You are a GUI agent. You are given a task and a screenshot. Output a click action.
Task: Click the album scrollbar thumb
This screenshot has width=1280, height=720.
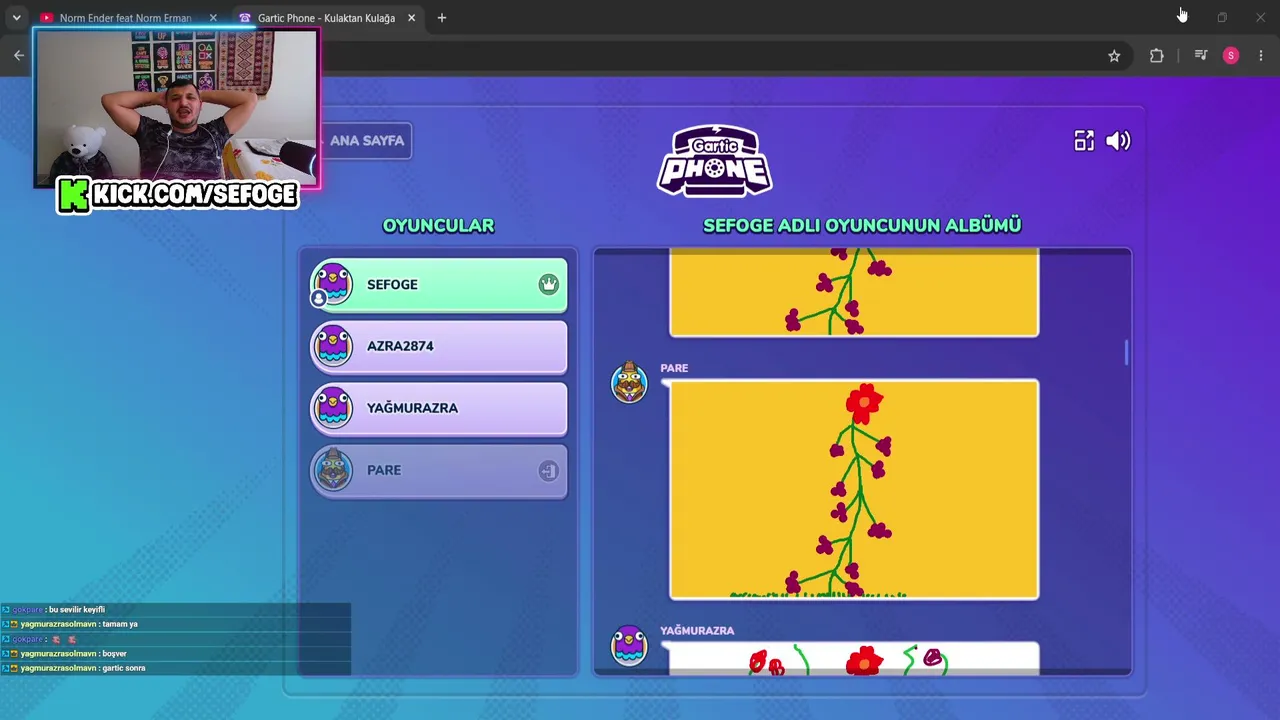coord(1126,353)
